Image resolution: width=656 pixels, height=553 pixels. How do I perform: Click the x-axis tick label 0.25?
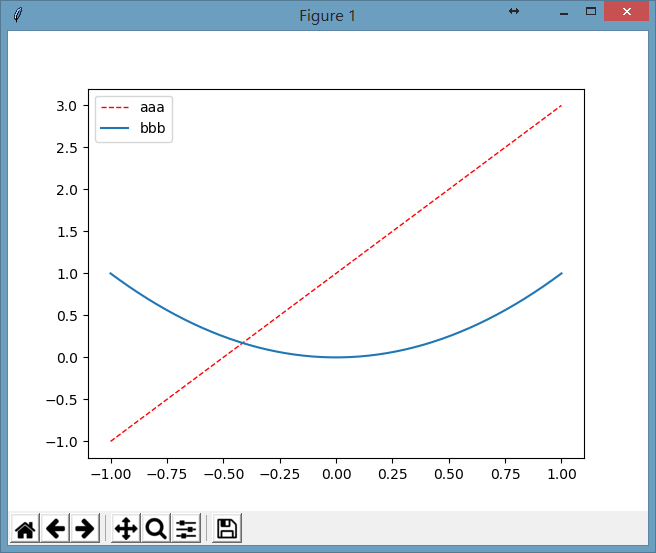[392, 474]
